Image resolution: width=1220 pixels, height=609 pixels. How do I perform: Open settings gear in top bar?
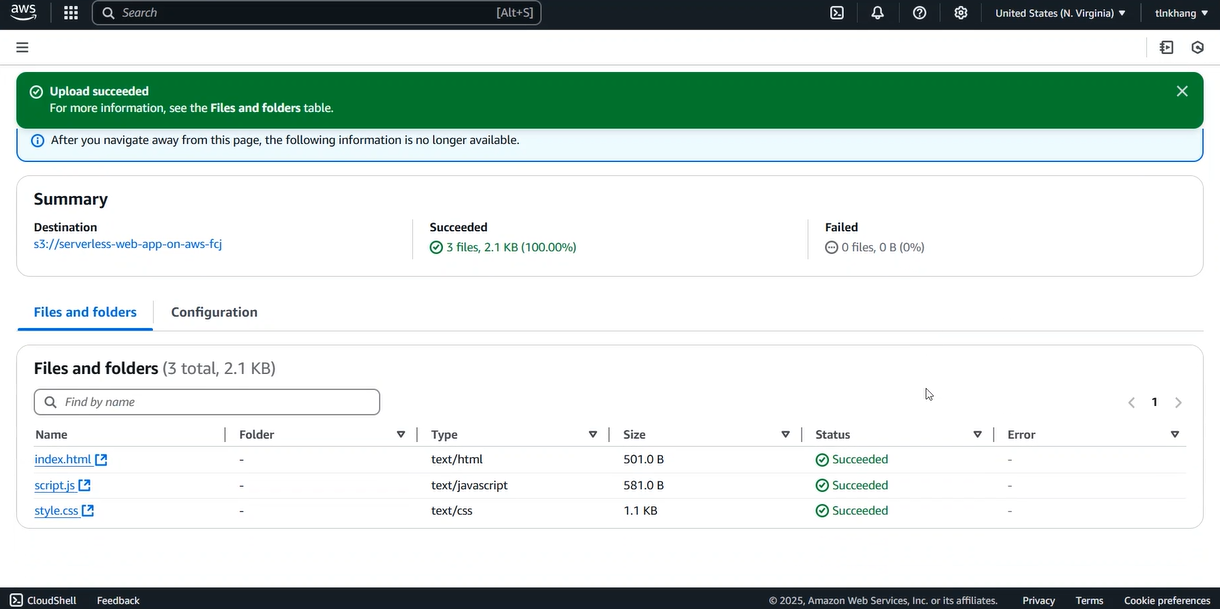point(961,13)
